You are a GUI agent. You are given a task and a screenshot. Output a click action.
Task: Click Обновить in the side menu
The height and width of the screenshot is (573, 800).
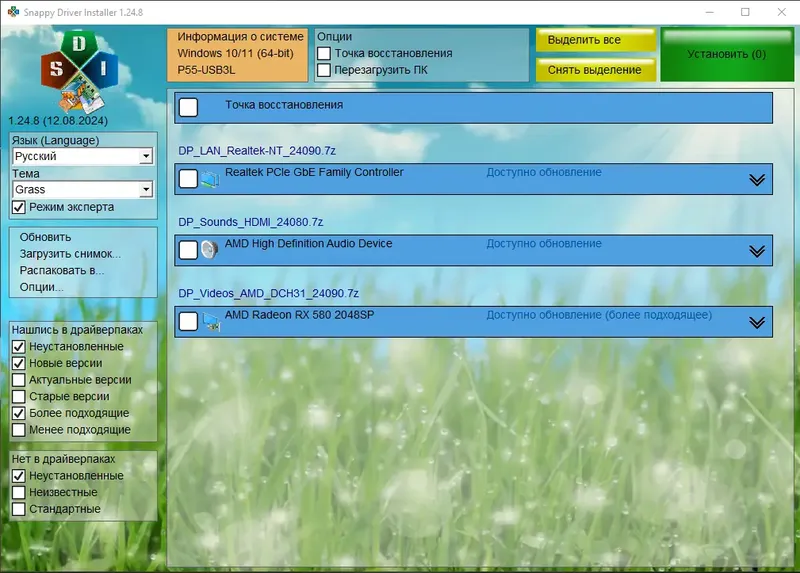pos(45,237)
